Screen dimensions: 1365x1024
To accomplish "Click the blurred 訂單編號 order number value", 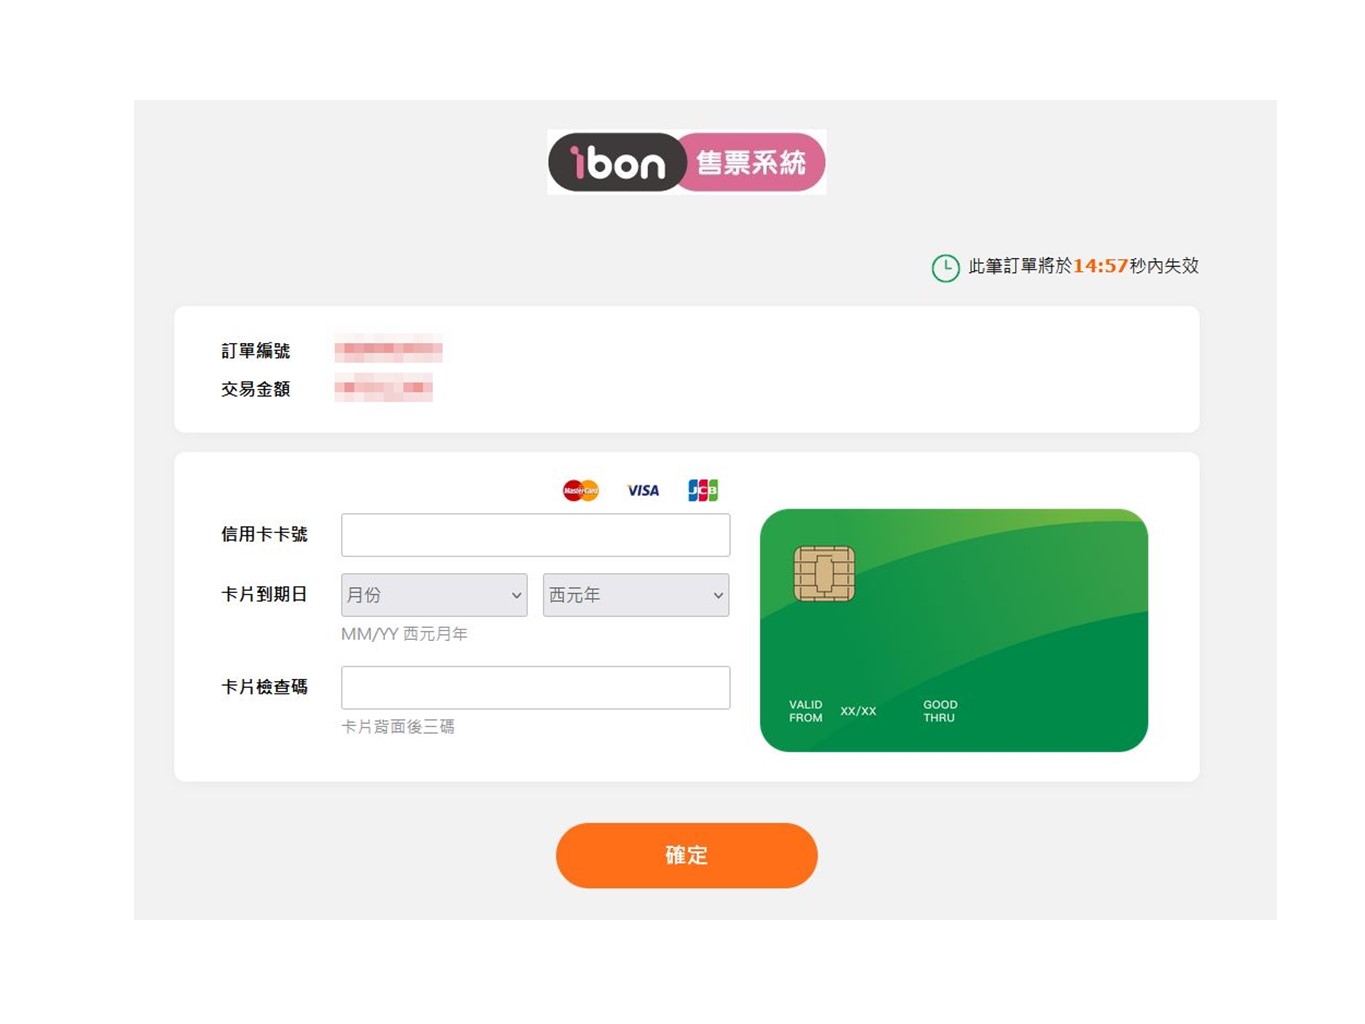I will [388, 351].
